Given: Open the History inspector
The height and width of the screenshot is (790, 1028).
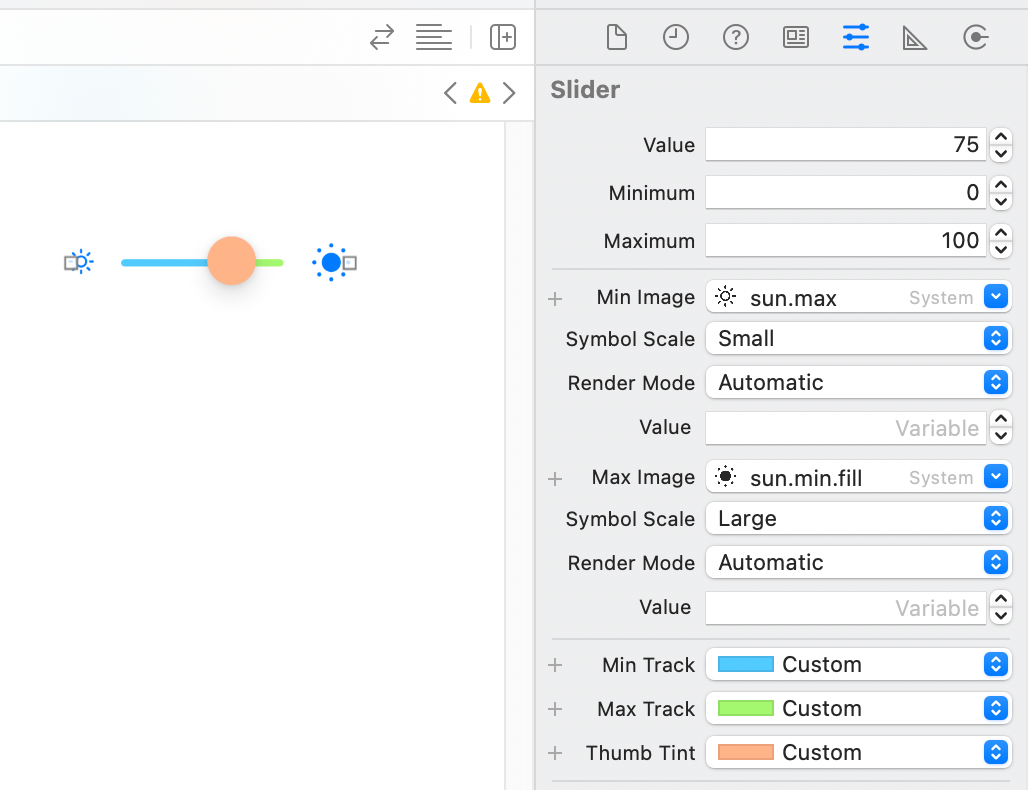Looking at the screenshot, I should click(x=676, y=37).
